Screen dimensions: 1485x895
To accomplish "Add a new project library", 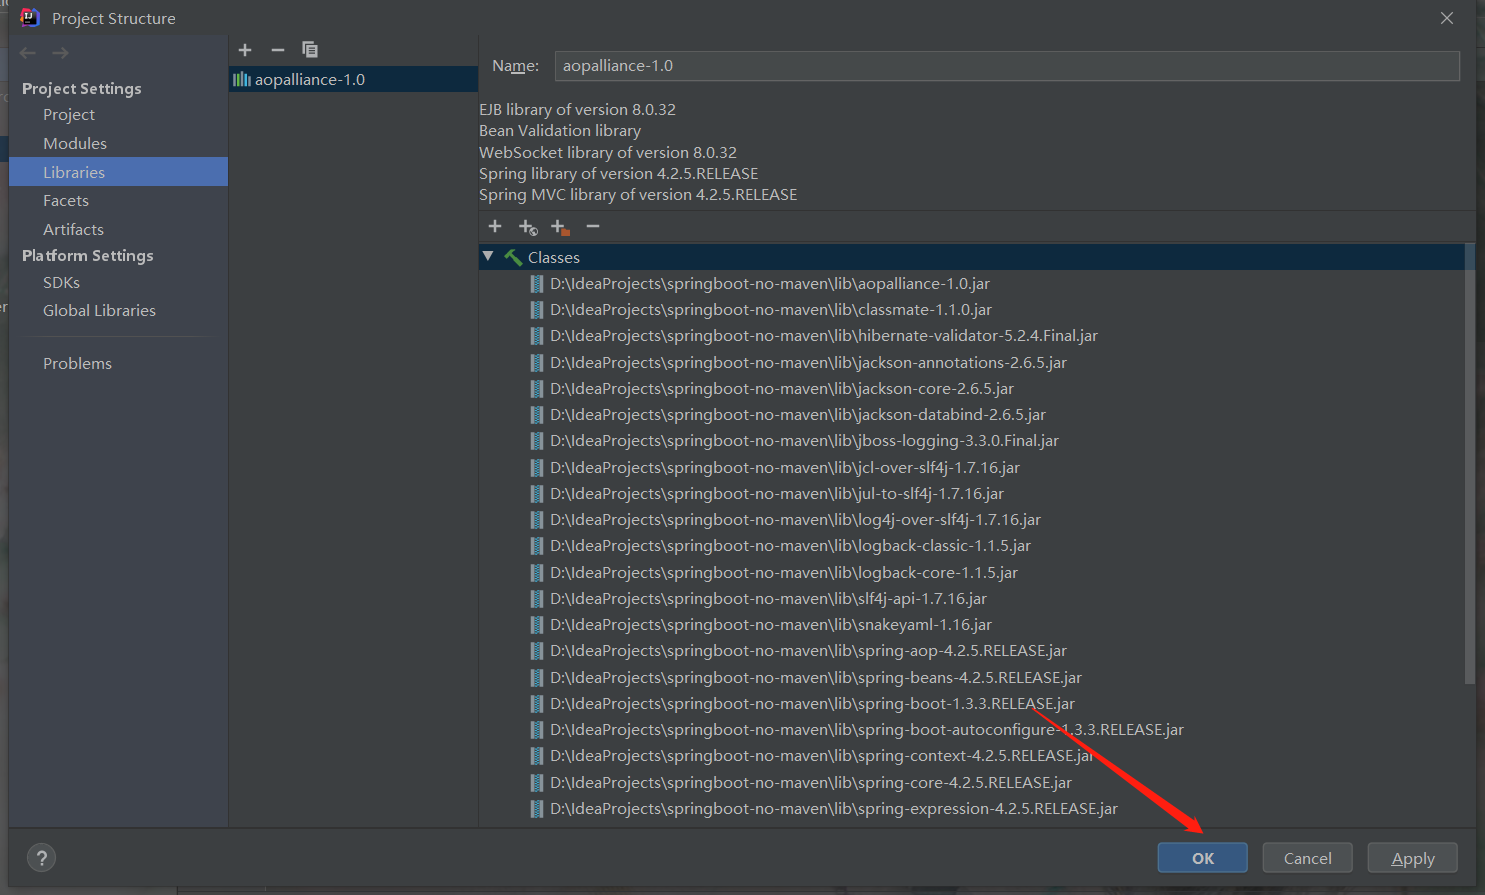I will click(245, 50).
